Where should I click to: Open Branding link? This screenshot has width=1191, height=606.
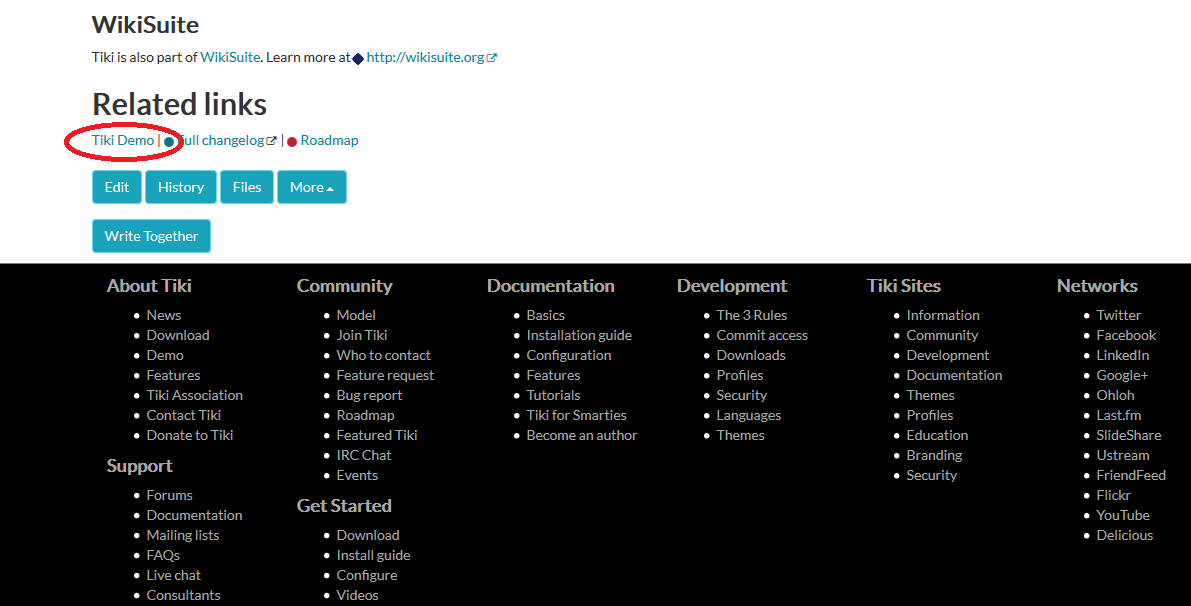934,455
